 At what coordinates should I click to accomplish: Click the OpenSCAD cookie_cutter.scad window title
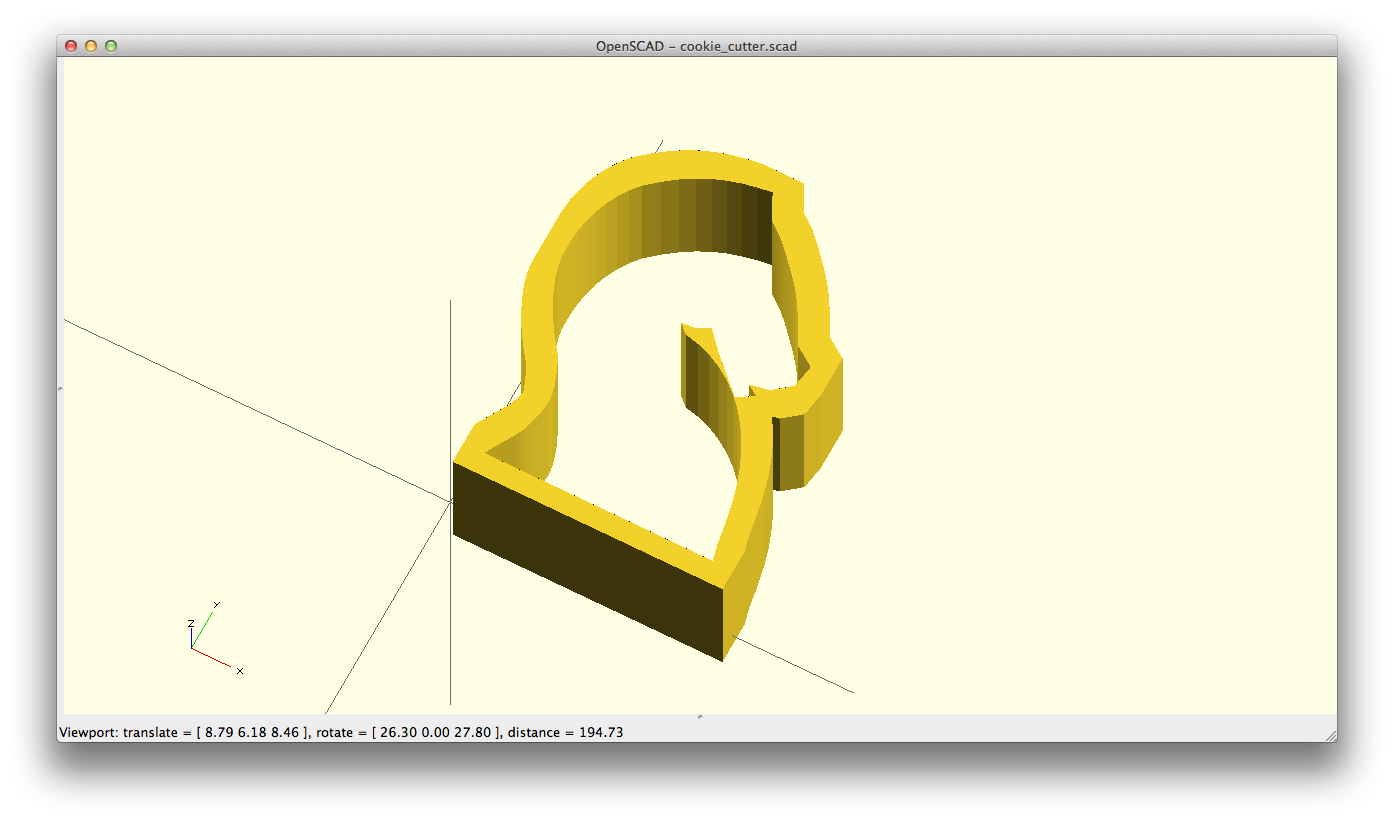pos(696,46)
